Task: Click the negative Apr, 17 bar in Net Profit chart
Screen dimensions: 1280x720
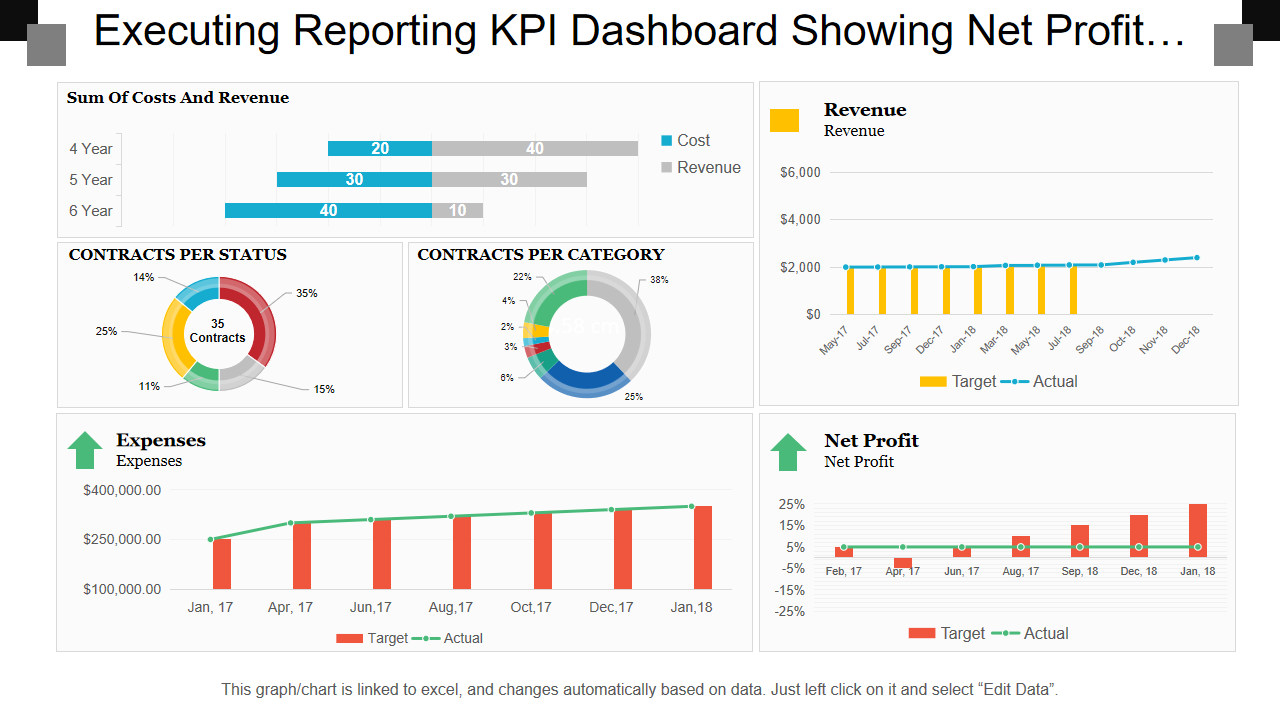Action: coord(903,562)
